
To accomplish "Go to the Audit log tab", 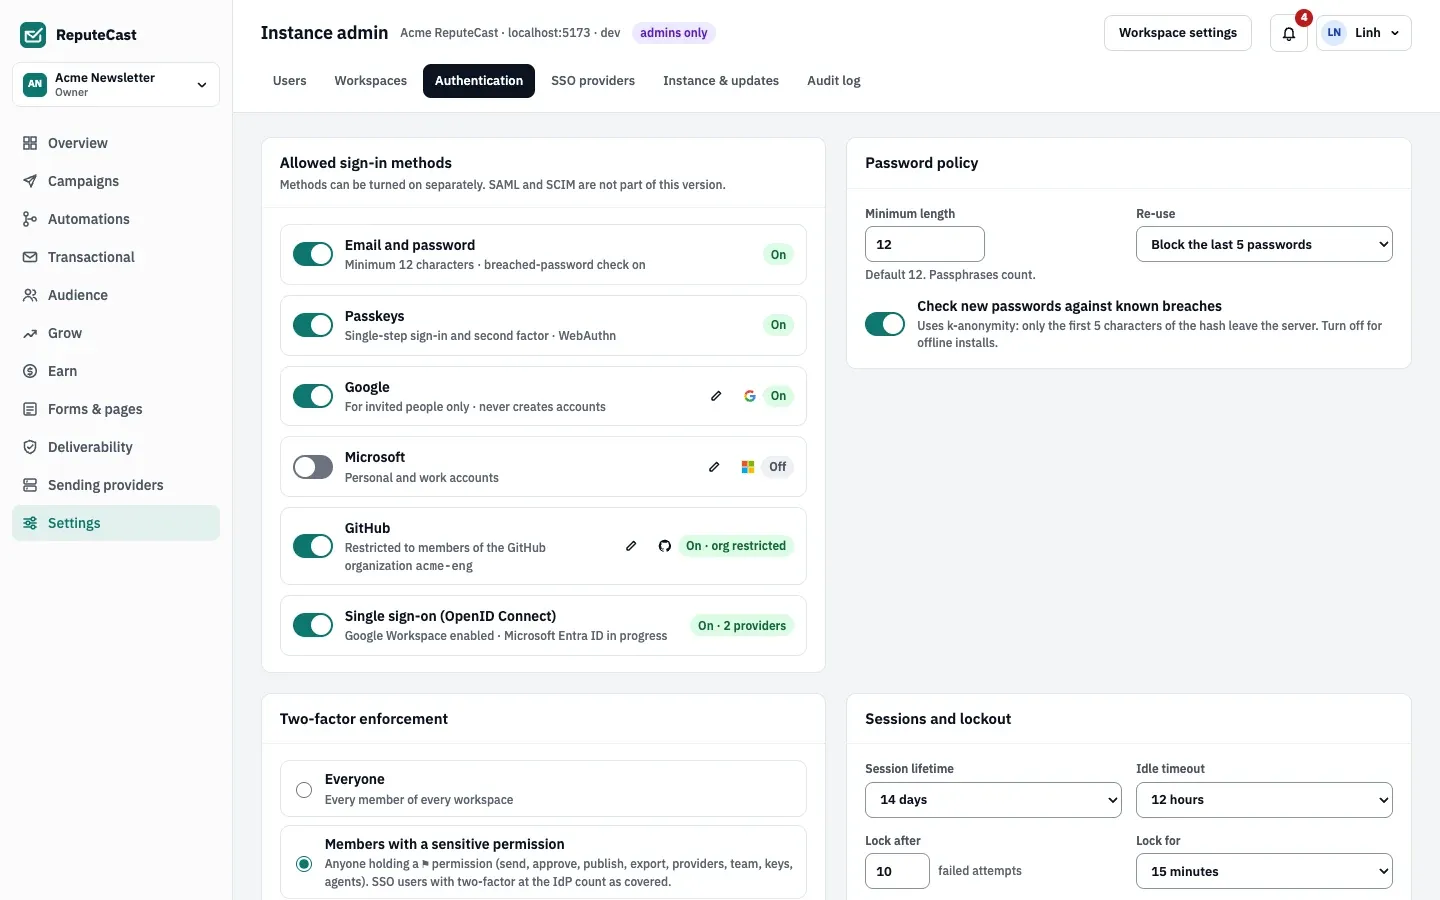I will [x=834, y=81].
